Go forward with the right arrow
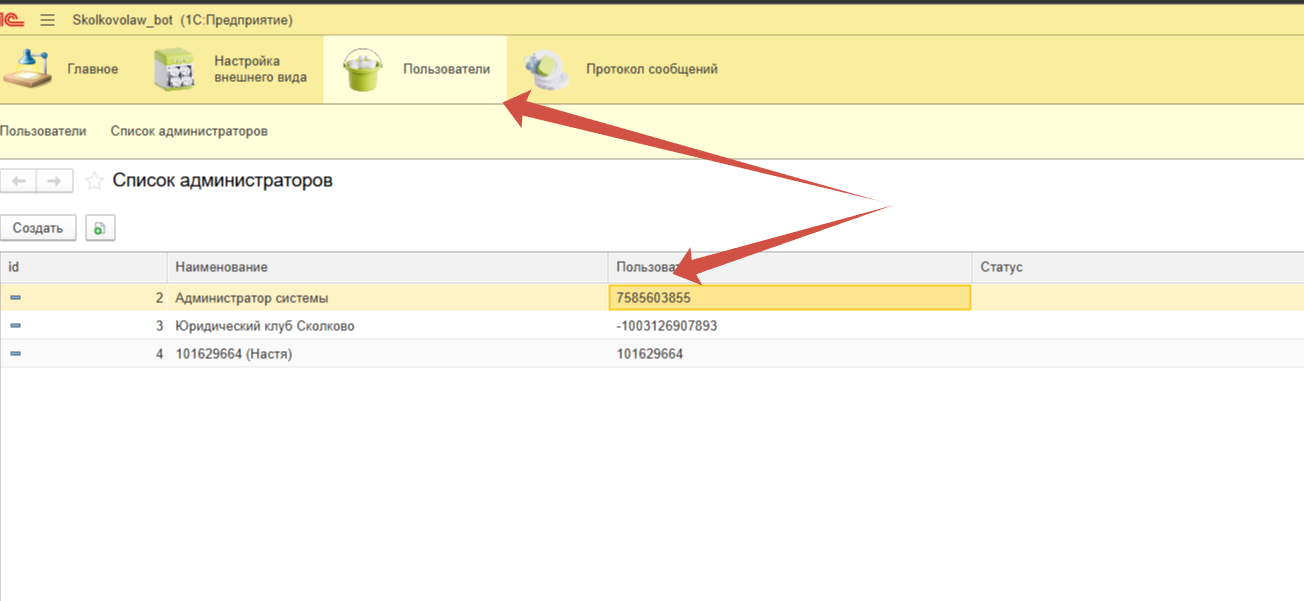Viewport: 1304px width, 601px height. (x=55, y=181)
